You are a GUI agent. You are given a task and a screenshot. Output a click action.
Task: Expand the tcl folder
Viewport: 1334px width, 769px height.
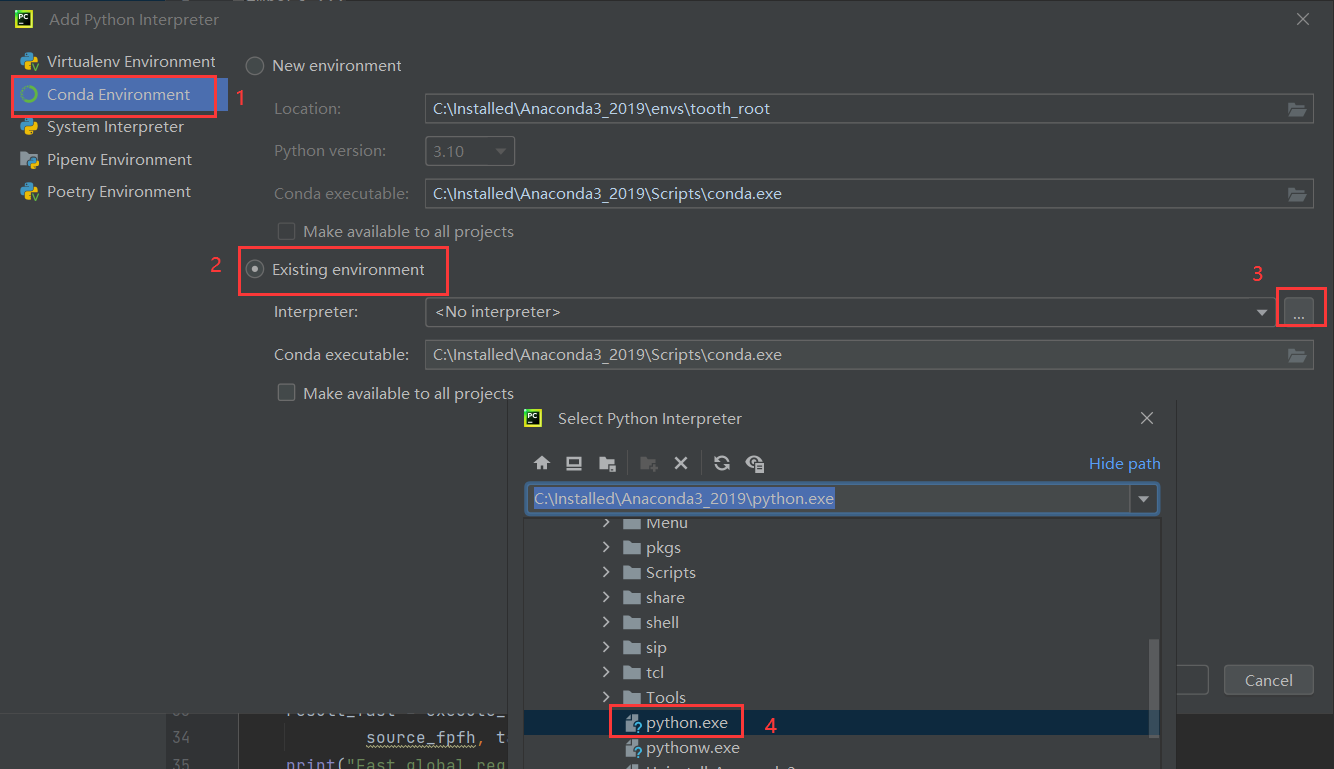606,672
